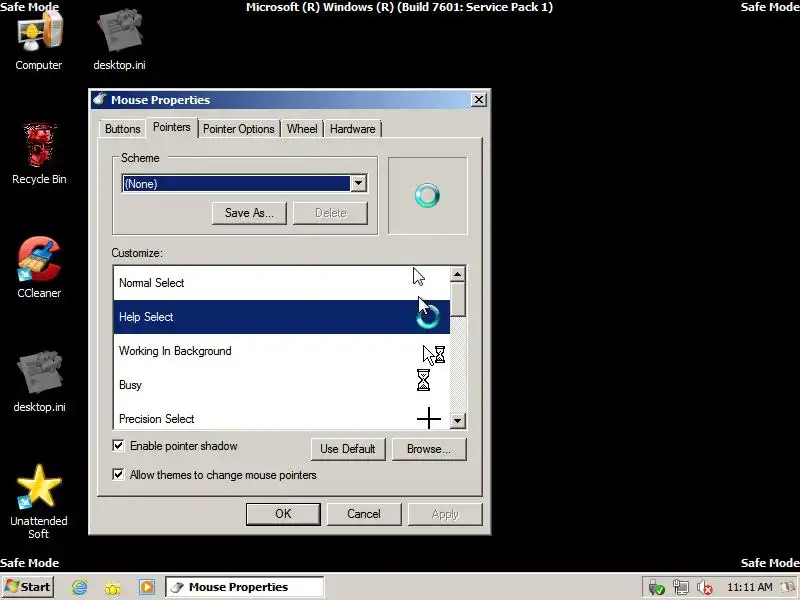Select Working In Background row

pos(282,351)
